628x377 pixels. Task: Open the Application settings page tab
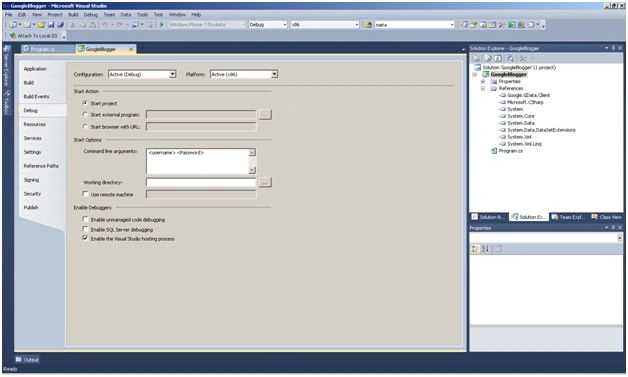[x=35, y=69]
